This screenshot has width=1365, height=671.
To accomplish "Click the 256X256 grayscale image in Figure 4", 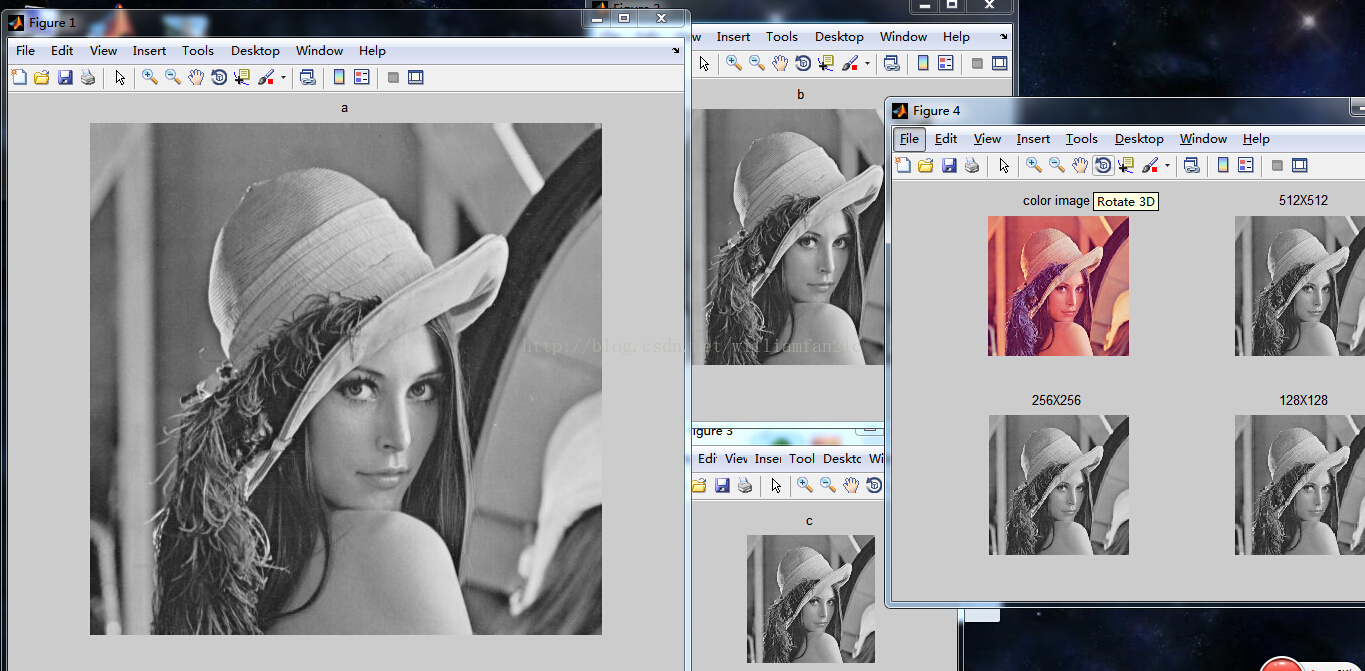I will (1059, 485).
